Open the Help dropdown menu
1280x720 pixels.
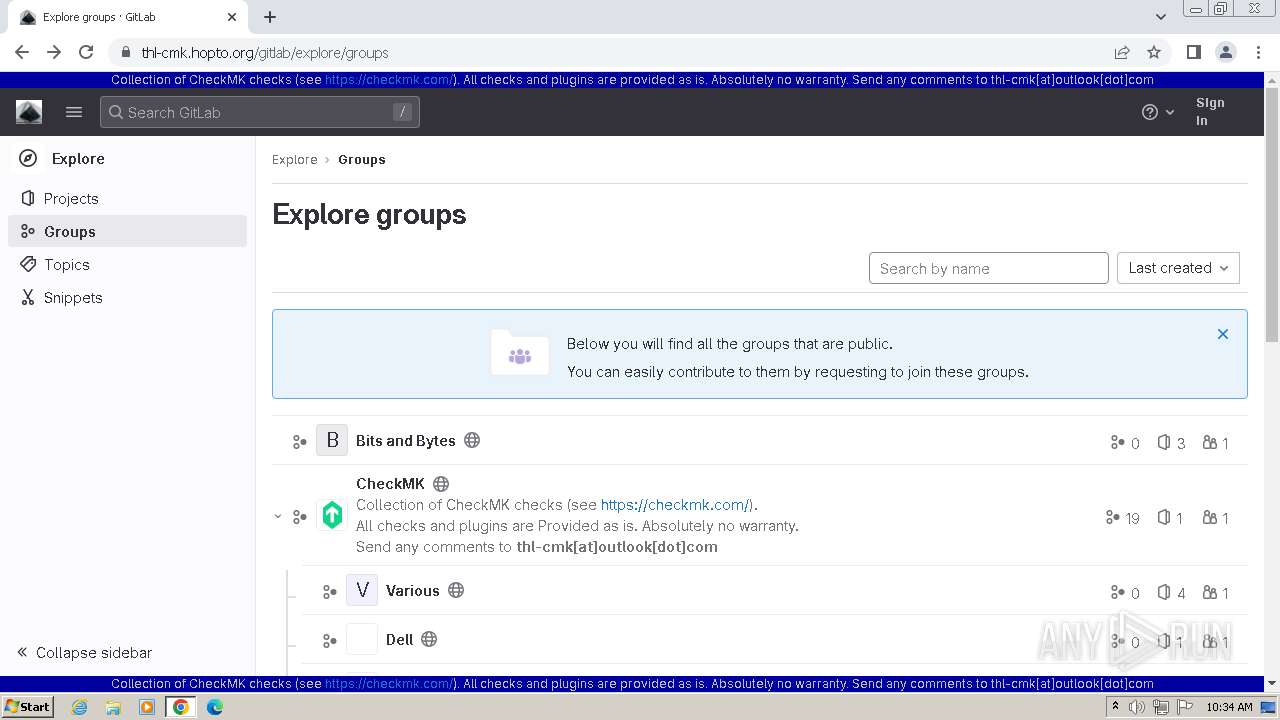coord(1158,112)
